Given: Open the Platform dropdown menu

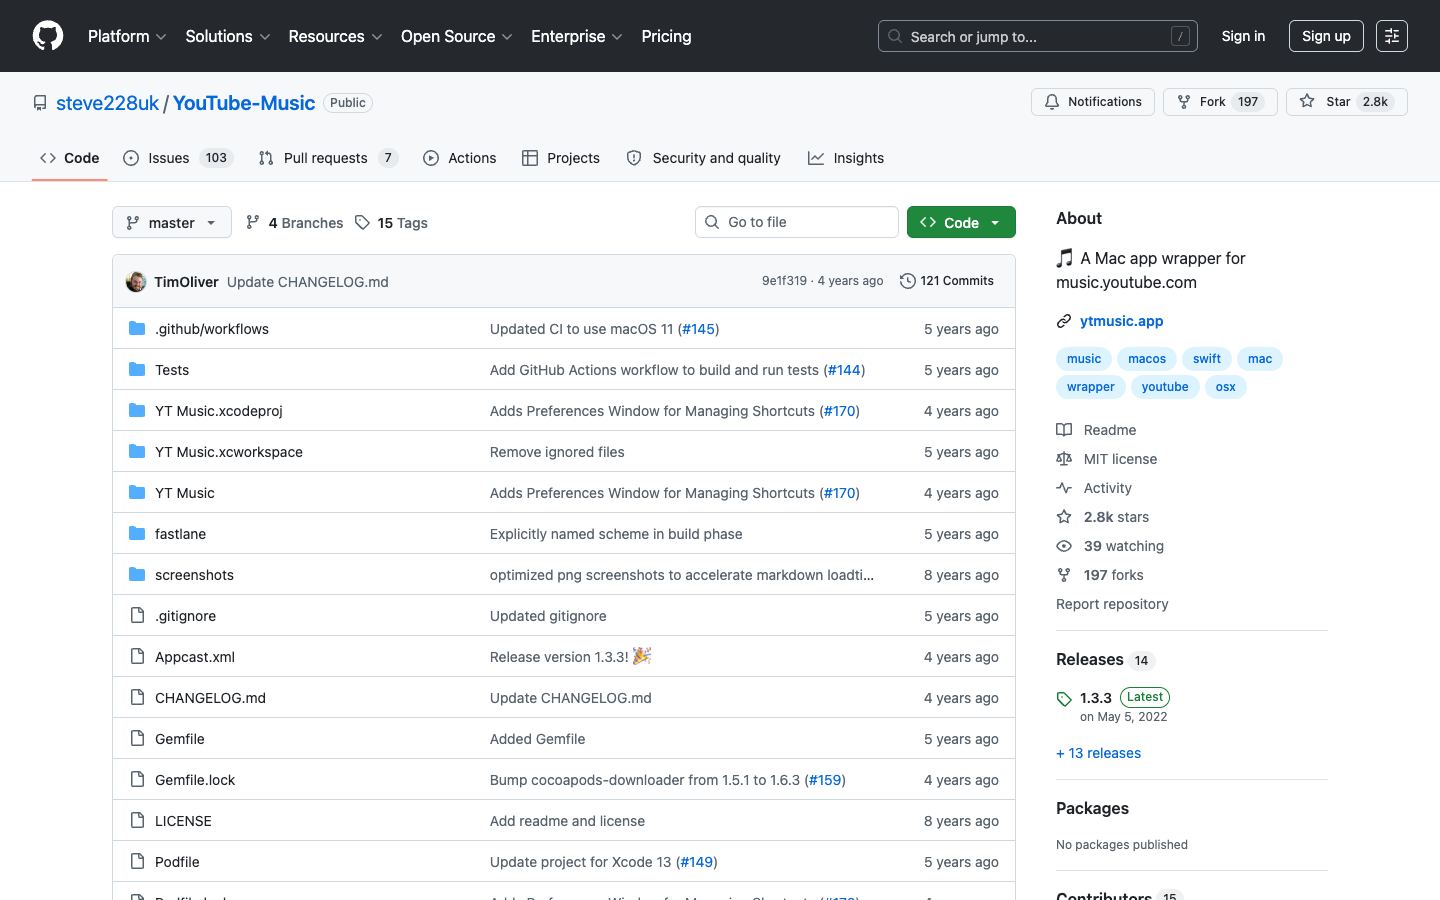Looking at the screenshot, I should pos(127,36).
